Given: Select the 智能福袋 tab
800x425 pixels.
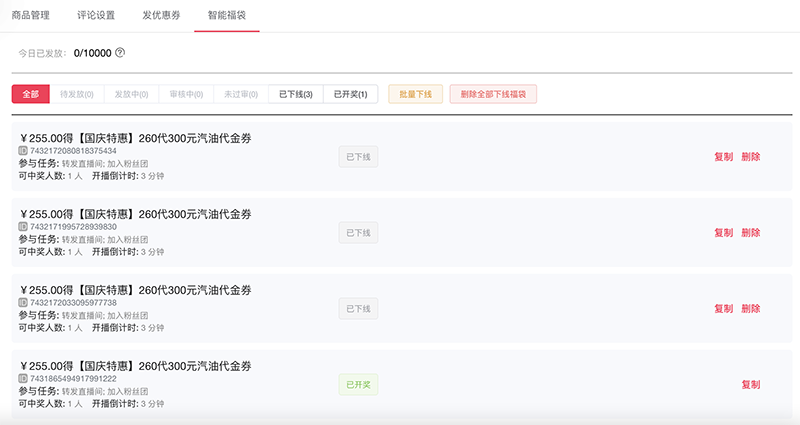Looking at the screenshot, I should (x=227, y=16).
